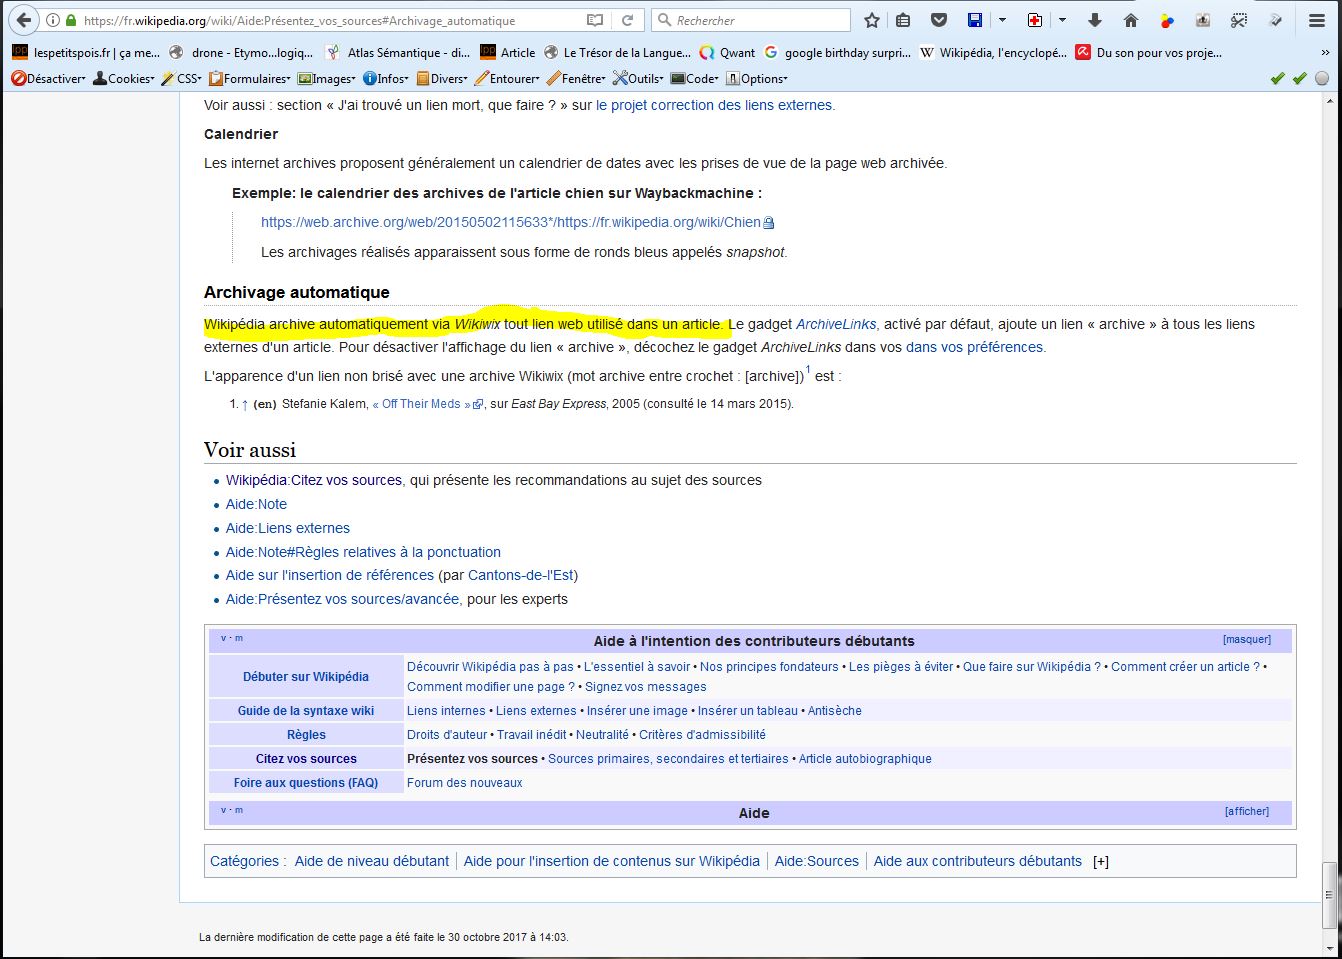Expand the Outils dropdown menu
Image resolution: width=1342 pixels, height=959 pixels.
coord(638,78)
